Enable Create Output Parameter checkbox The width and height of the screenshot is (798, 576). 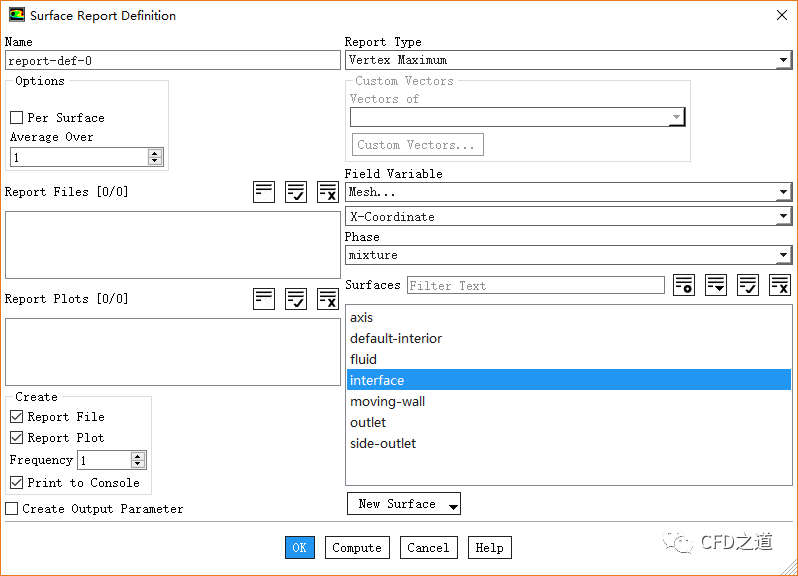click(x=12, y=509)
